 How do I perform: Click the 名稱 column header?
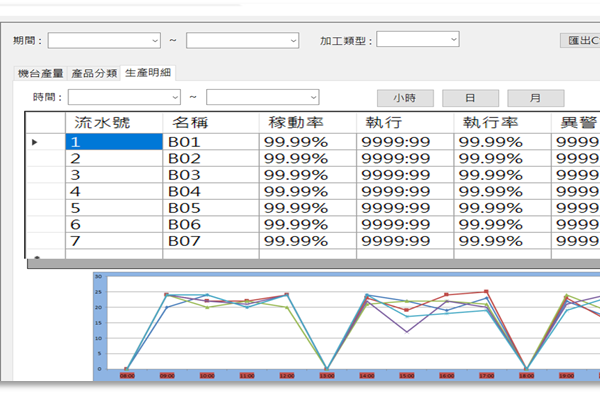point(211,123)
